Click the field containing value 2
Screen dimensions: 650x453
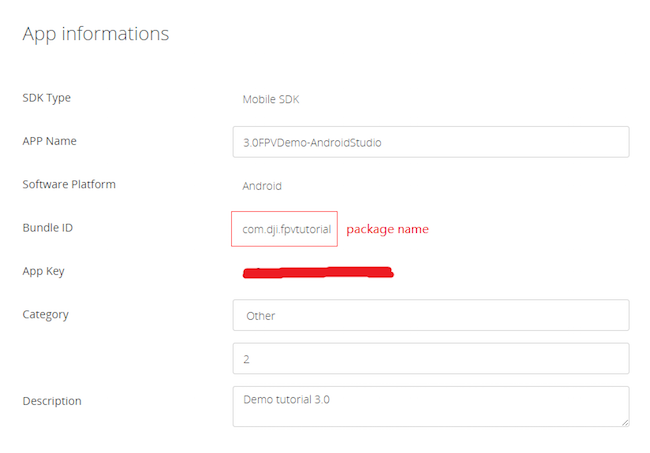click(430, 358)
